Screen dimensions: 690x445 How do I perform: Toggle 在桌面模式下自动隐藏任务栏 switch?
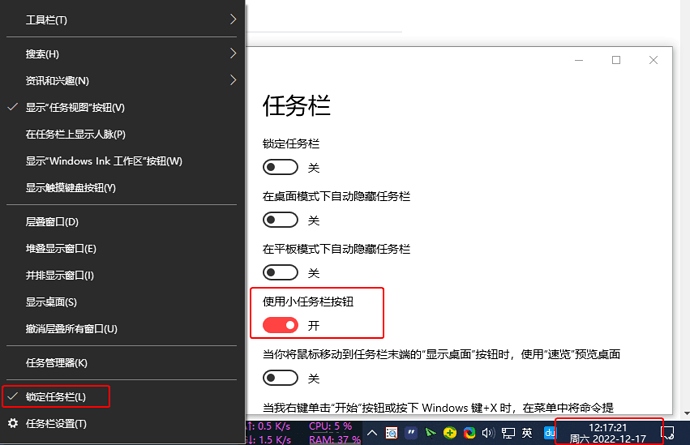coord(280,220)
